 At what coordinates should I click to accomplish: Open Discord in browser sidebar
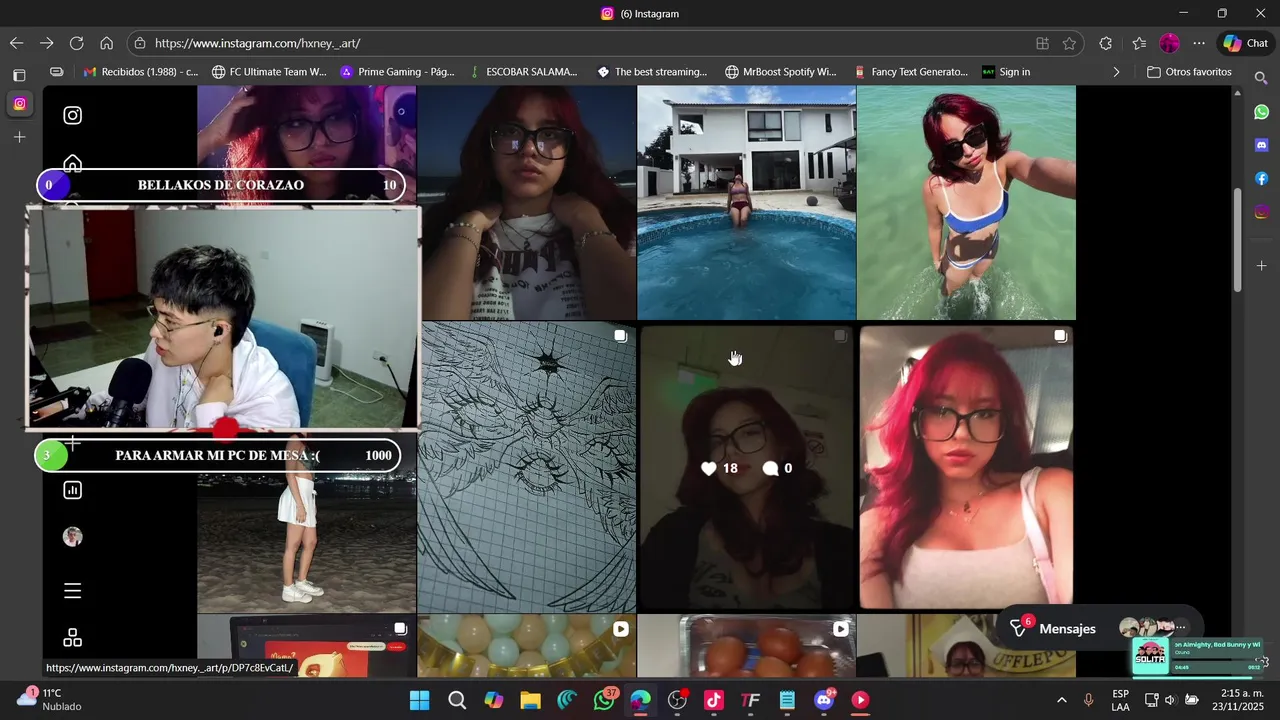[1262, 145]
